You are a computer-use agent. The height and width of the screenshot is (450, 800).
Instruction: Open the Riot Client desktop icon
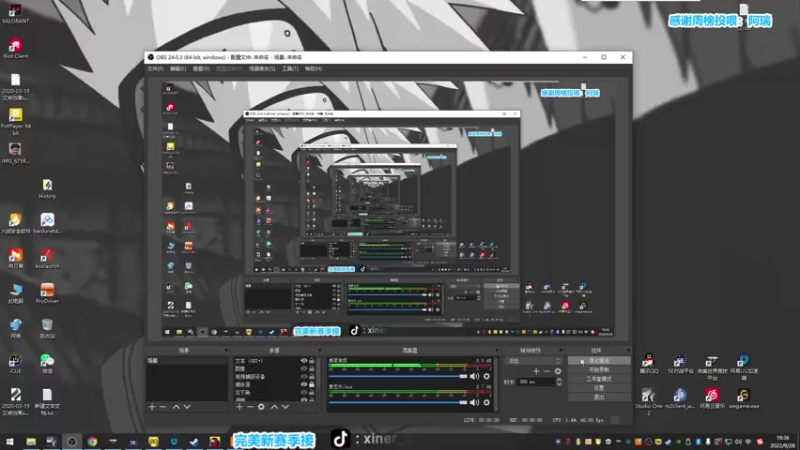(15, 48)
